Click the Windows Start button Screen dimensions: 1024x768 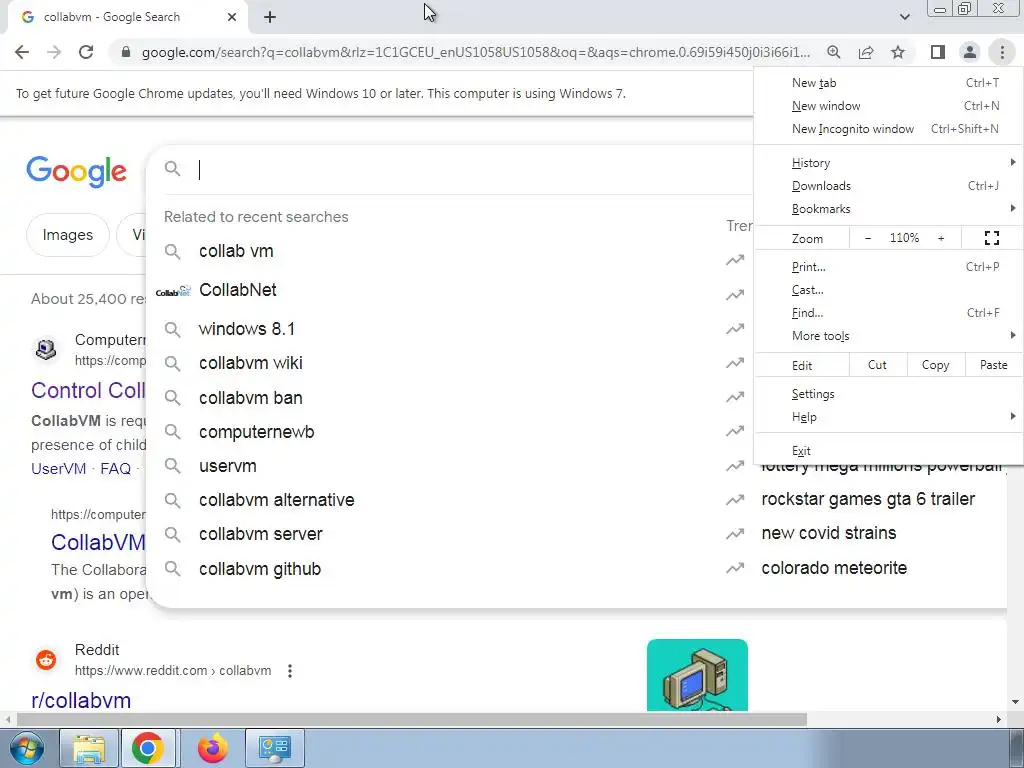pyautogui.click(x=27, y=748)
